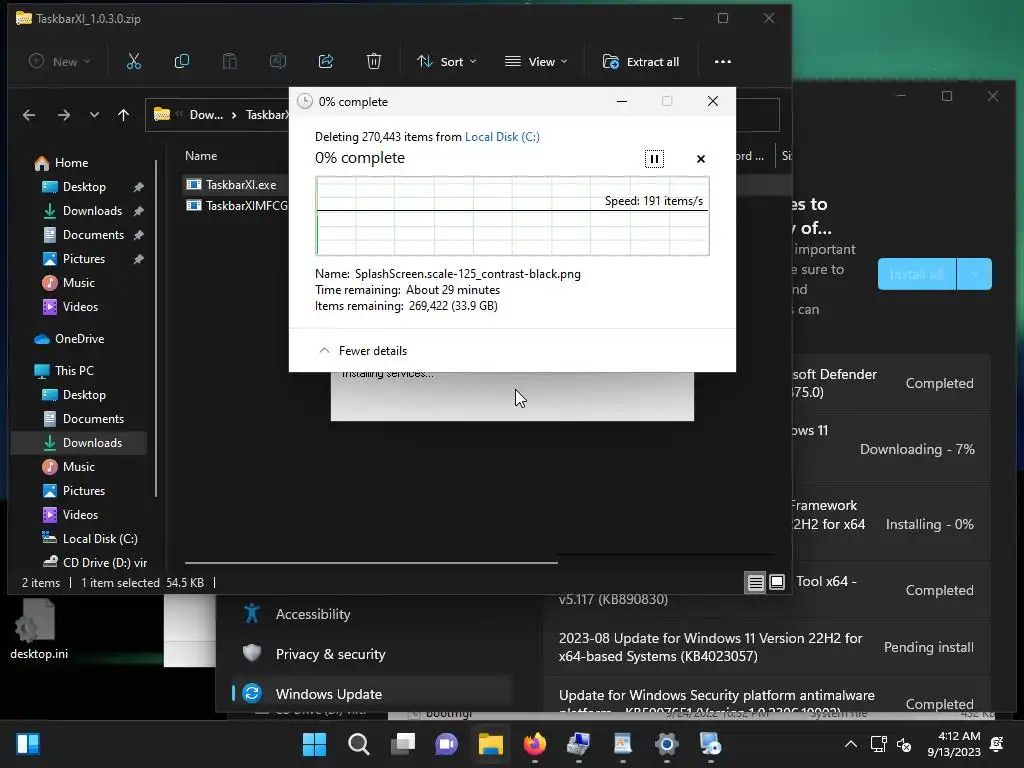Open the notification bell in the tray
1024x768 pixels.
tap(997, 744)
